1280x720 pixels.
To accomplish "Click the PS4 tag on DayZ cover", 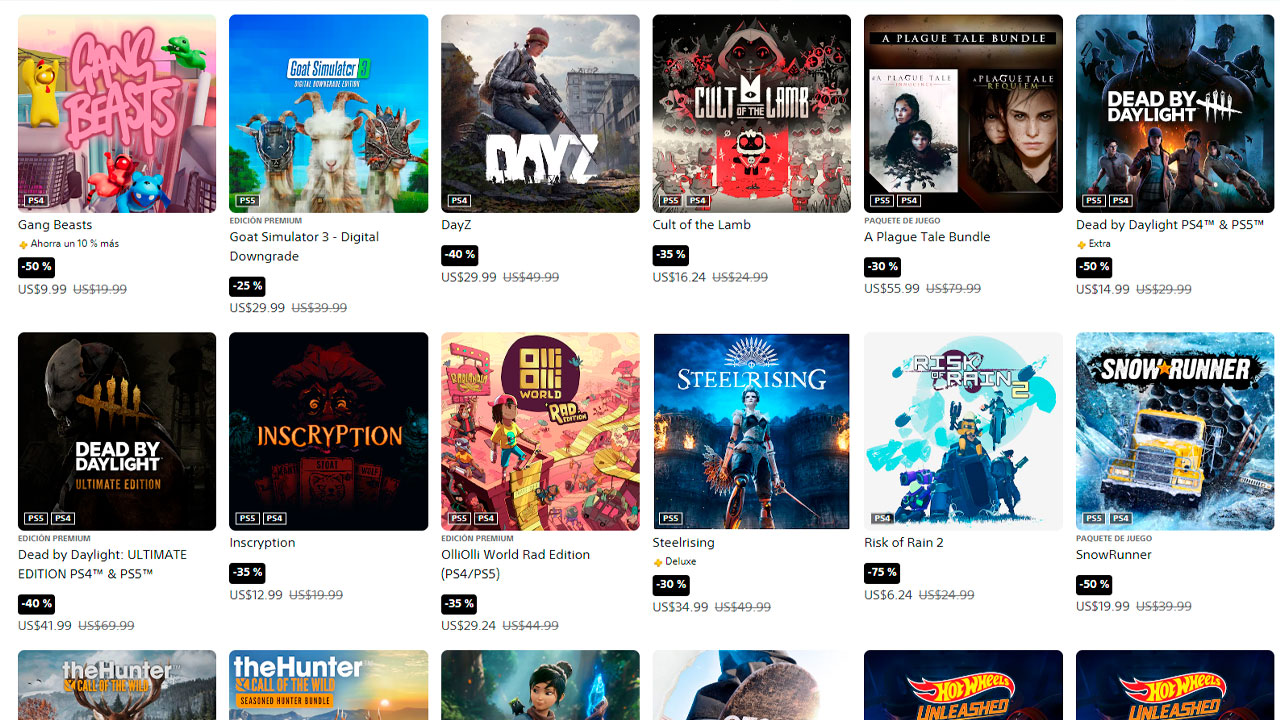I will coord(459,201).
